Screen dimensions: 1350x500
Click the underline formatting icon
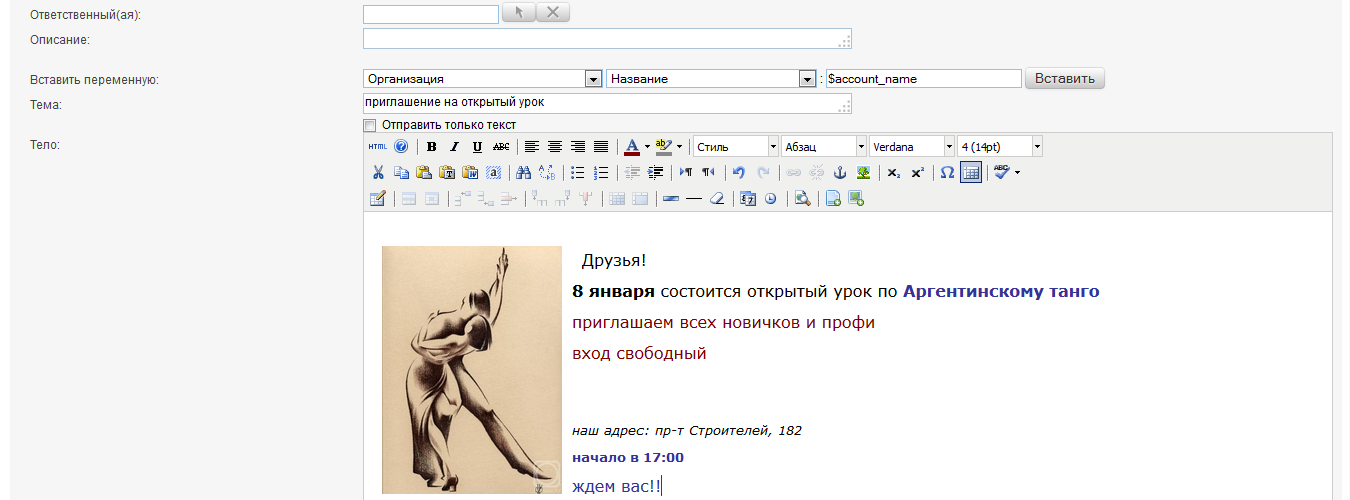[477, 147]
